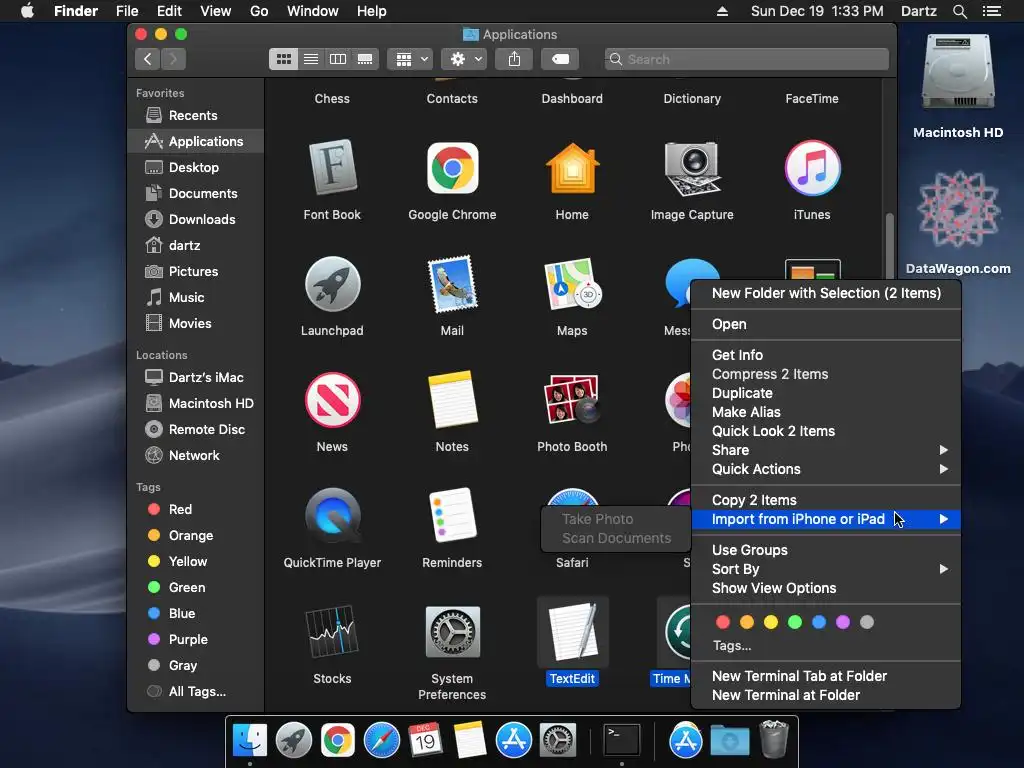Select the Maps app icon
The width and height of the screenshot is (1024, 768).
(x=572, y=284)
